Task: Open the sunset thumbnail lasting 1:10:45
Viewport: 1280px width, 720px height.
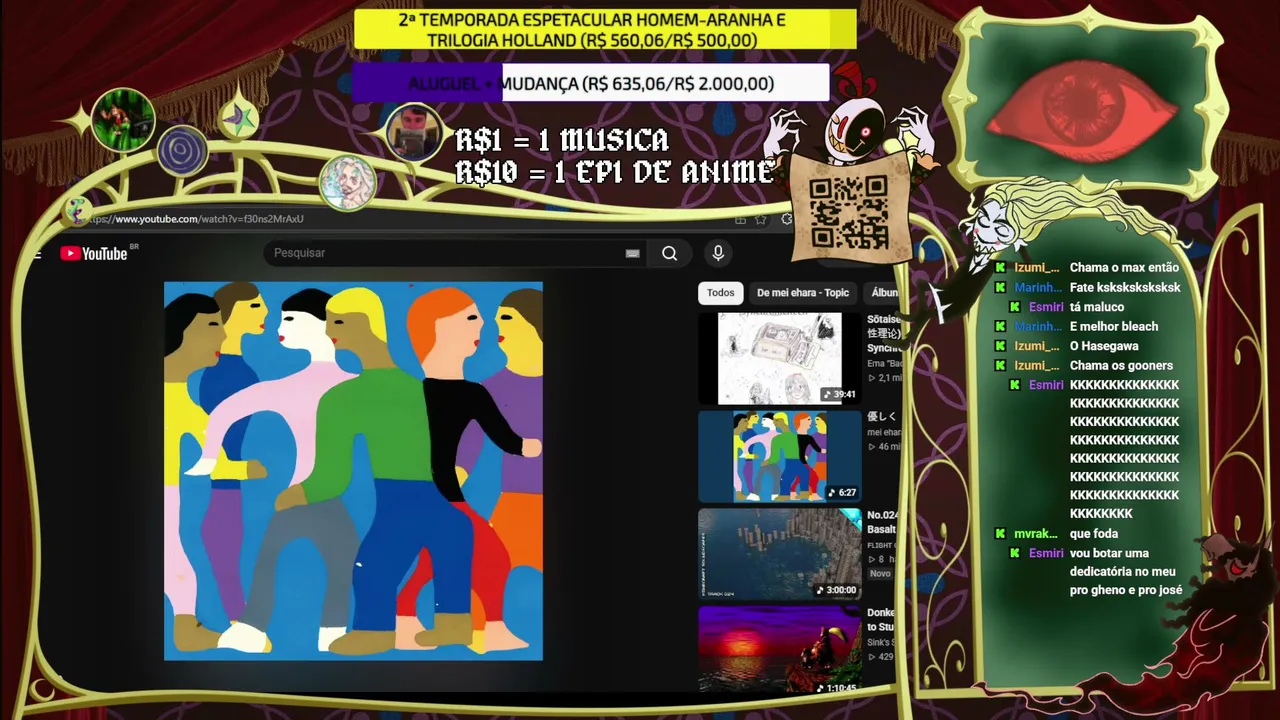Action: pos(780,650)
